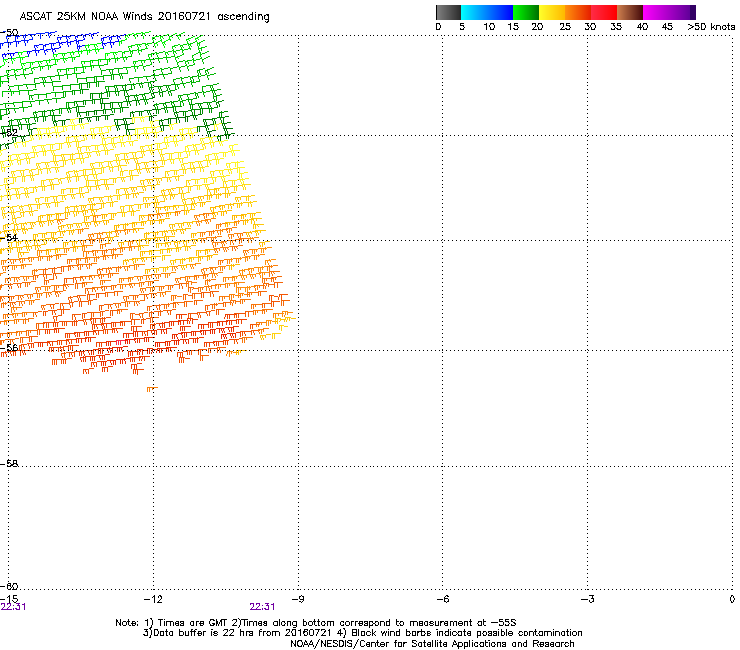Click the 'NOAA/NESDIS/Center for Satellite Applications and Research' credit
The height and width of the screenshot is (650, 740).
(432, 644)
